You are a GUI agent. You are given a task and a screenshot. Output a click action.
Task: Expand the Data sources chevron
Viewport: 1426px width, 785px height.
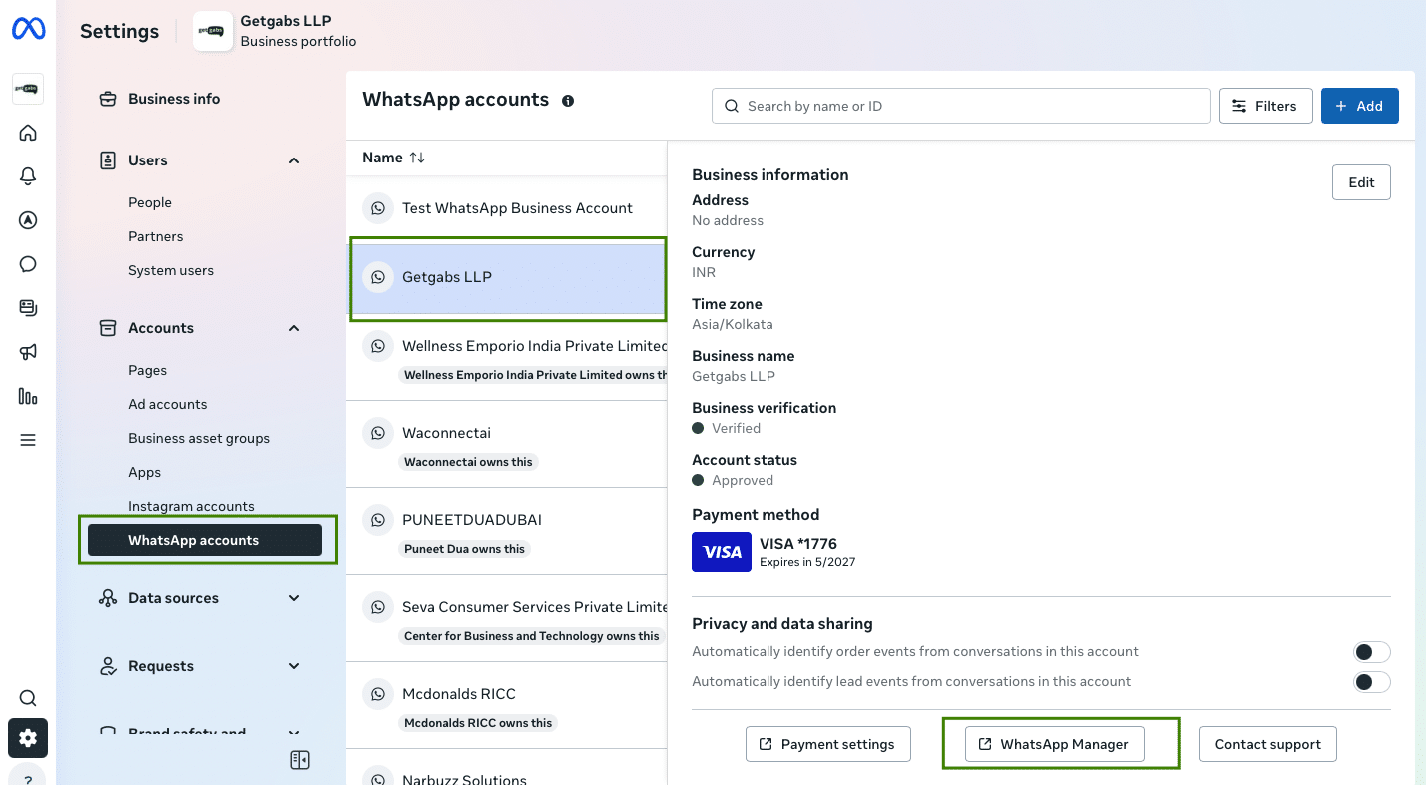click(294, 598)
